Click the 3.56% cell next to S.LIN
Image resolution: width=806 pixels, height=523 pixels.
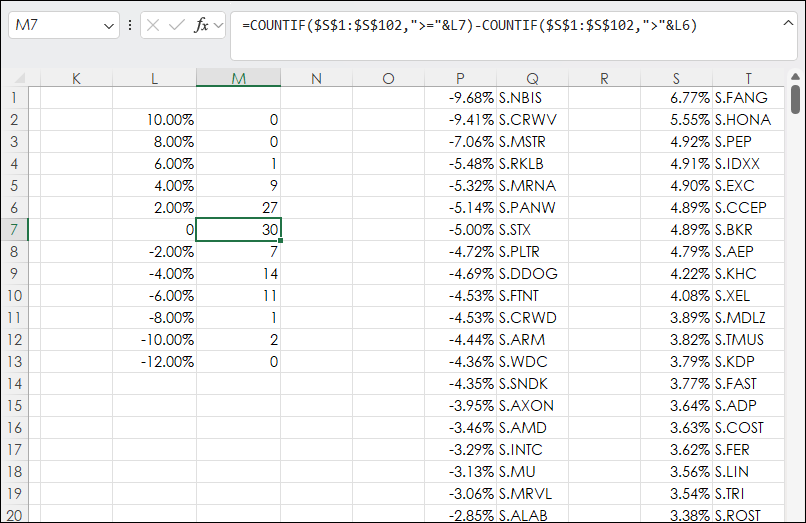click(676, 472)
